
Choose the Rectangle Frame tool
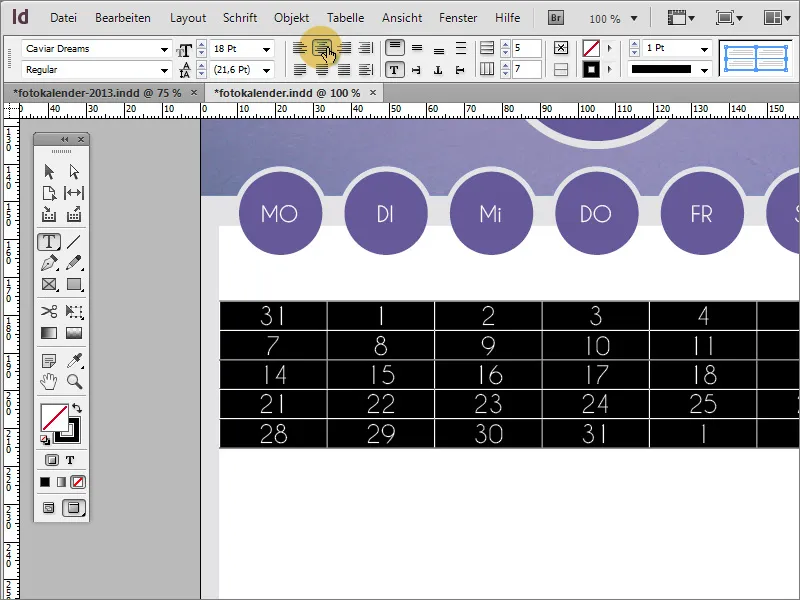(x=49, y=284)
